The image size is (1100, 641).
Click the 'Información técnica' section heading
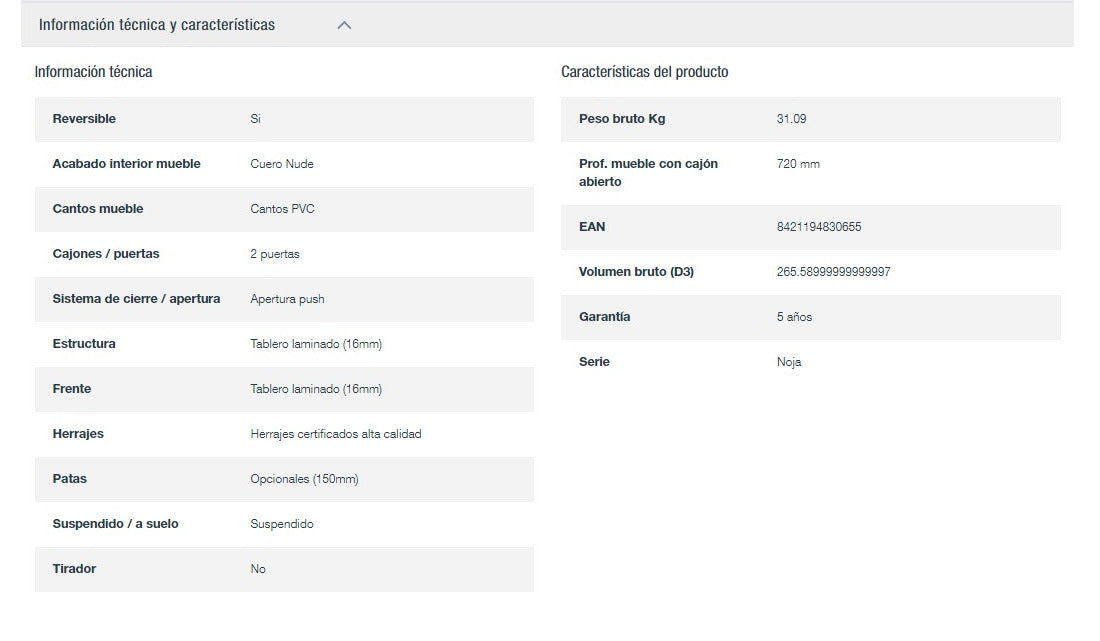pos(93,72)
